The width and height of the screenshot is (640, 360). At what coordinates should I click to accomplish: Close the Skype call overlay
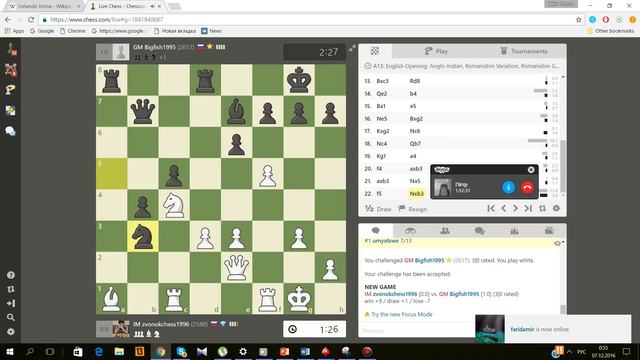coord(531,170)
